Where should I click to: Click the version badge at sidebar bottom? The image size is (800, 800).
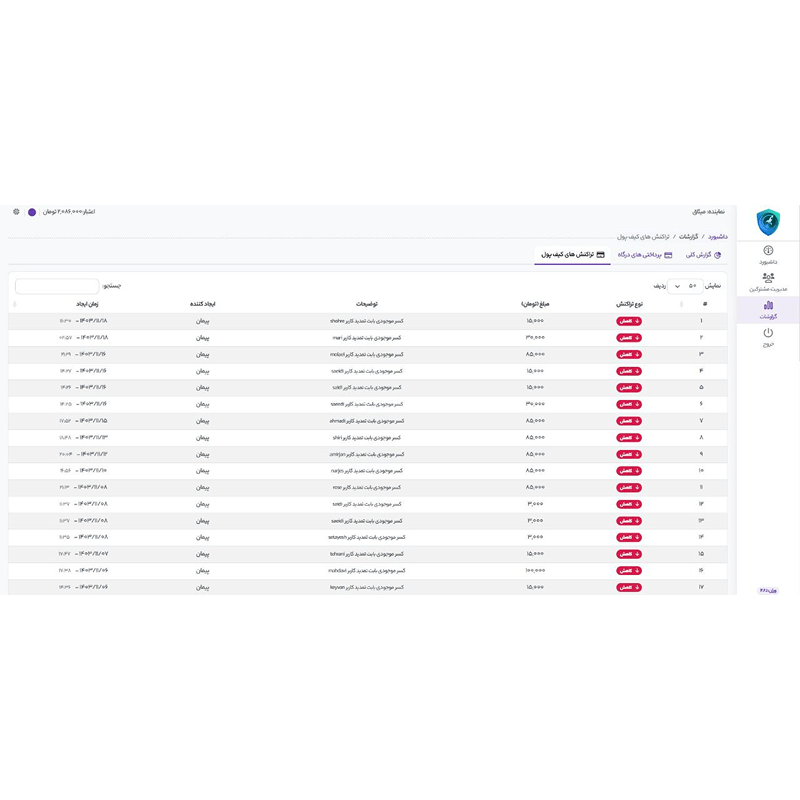[x=768, y=590]
